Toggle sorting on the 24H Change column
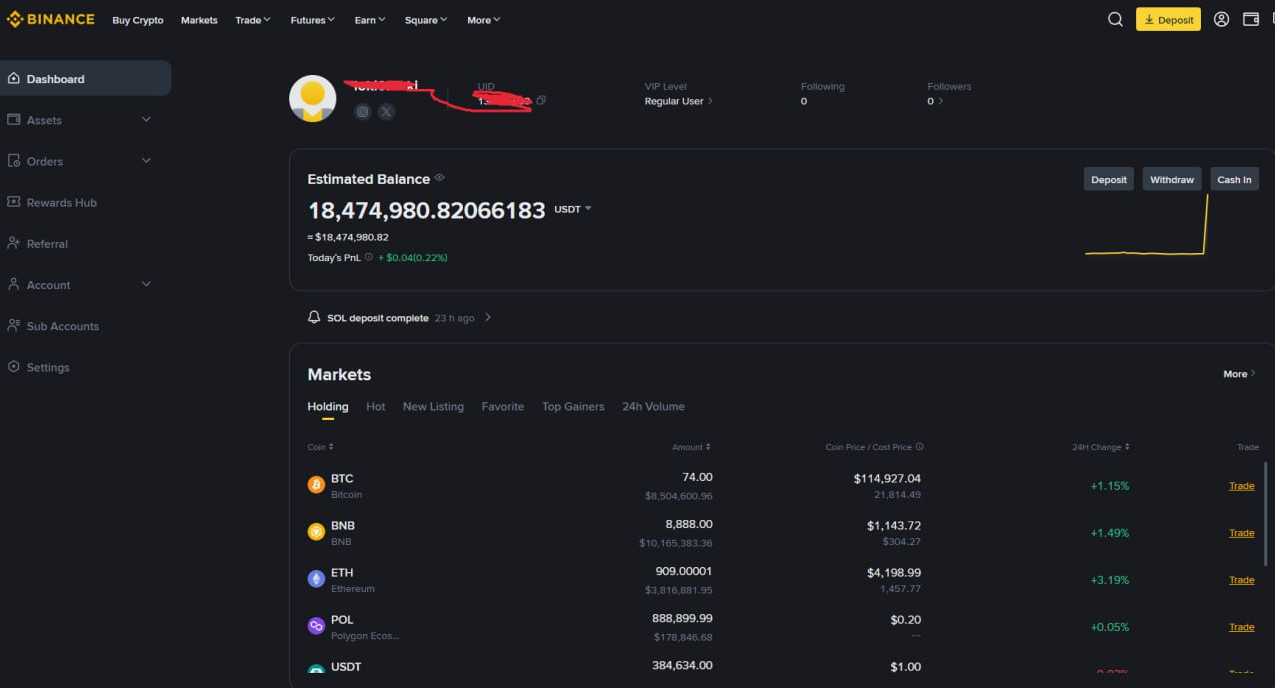Viewport: 1275px width, 688px height. pyautogui.click(x=1126, y=447)
